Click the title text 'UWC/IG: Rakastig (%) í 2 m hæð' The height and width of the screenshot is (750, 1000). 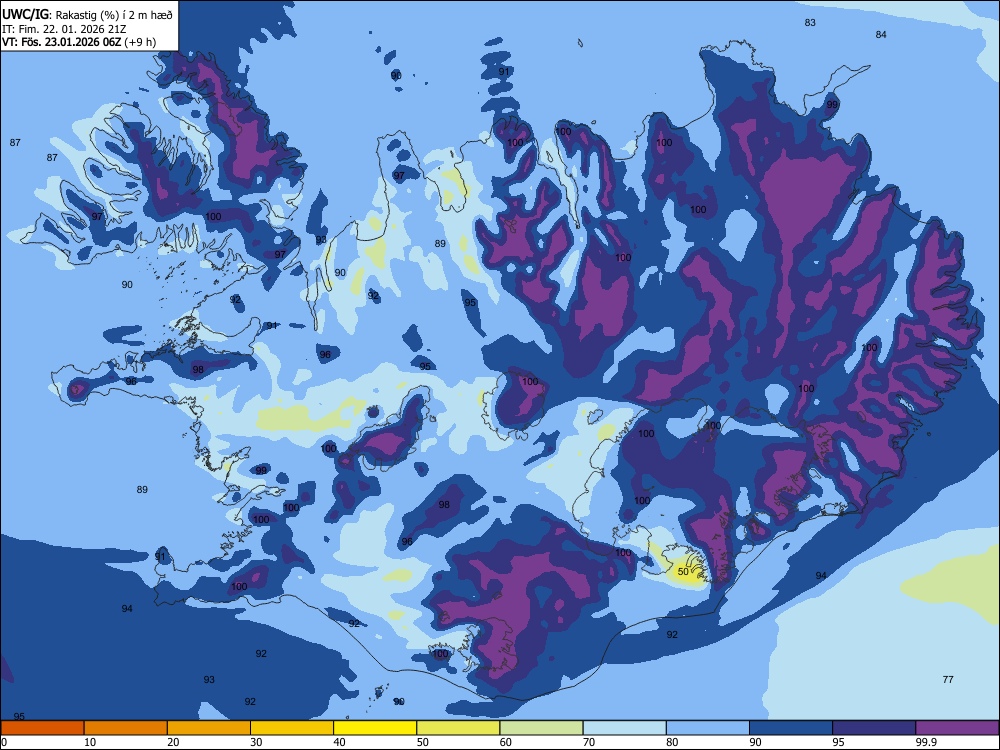click(87, 15)
